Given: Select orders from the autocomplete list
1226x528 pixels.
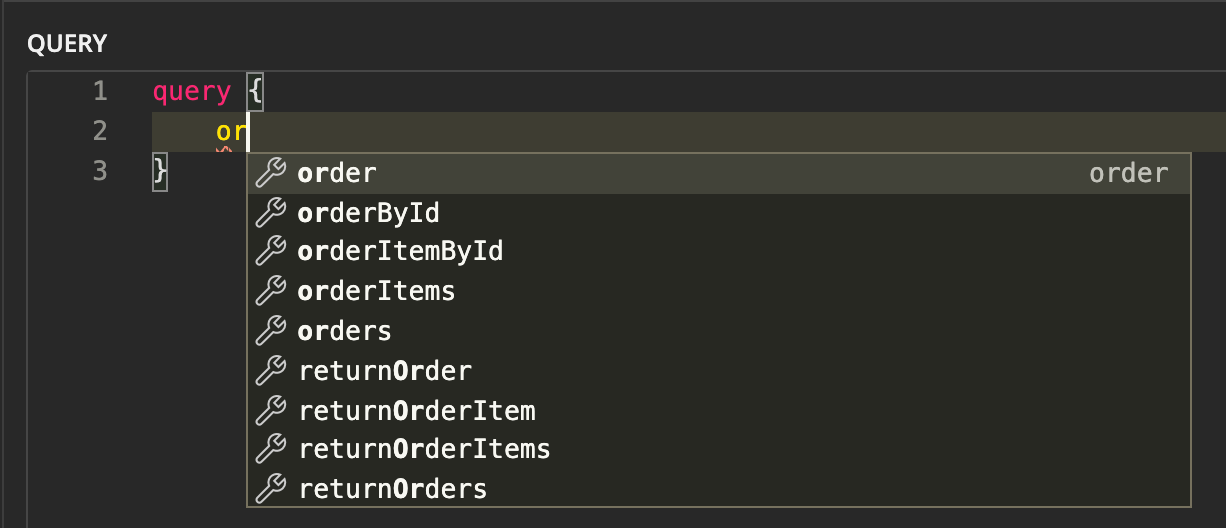Looking at the screenshot, I should click(345, 331).
